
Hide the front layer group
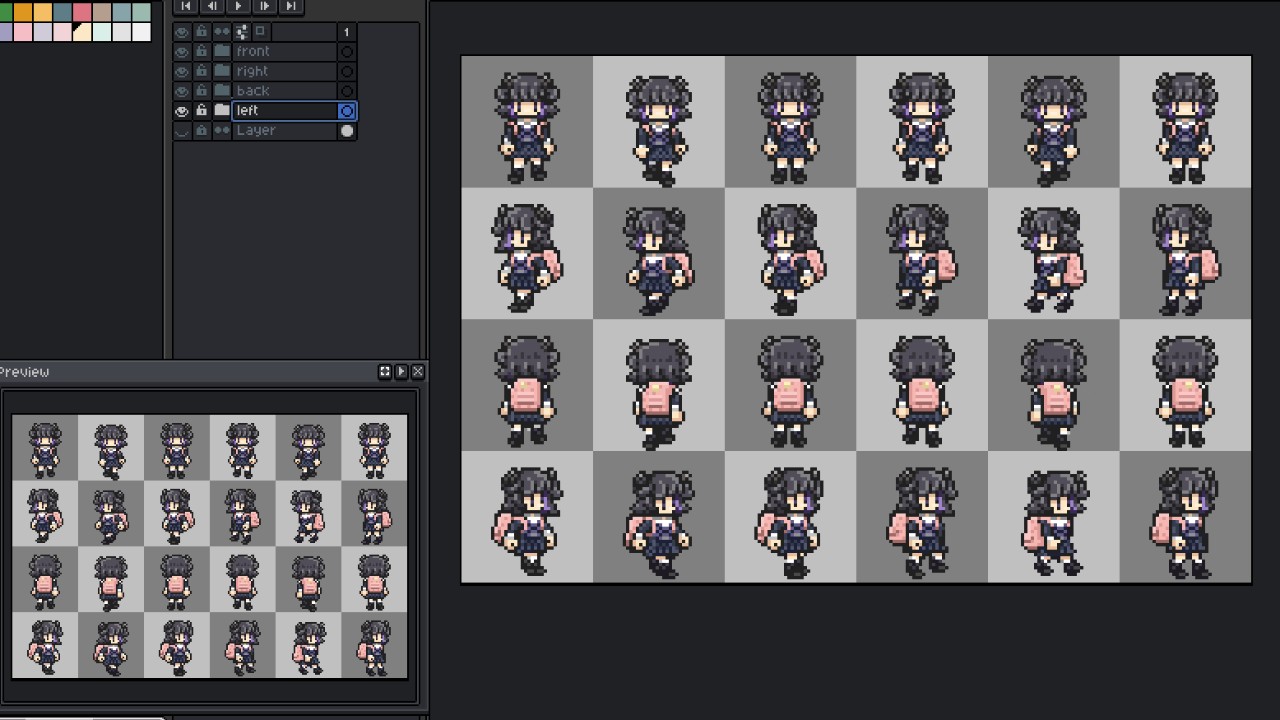[182, 52]
